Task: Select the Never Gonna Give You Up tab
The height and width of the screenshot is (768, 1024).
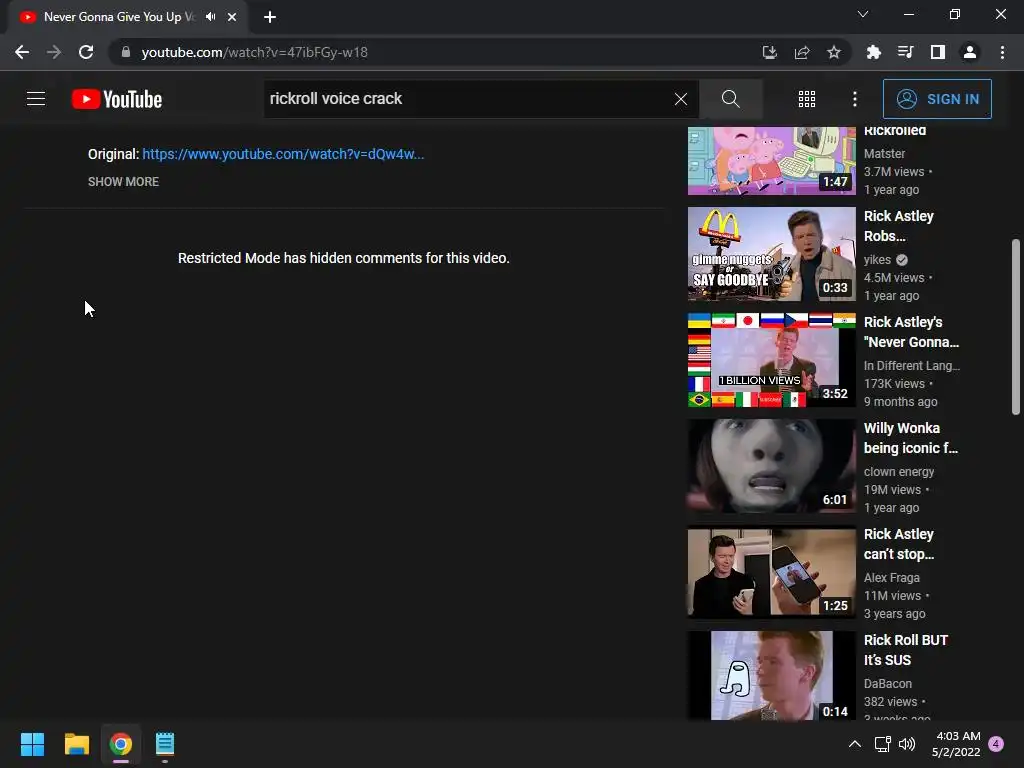Action: (x=119, y=17)
